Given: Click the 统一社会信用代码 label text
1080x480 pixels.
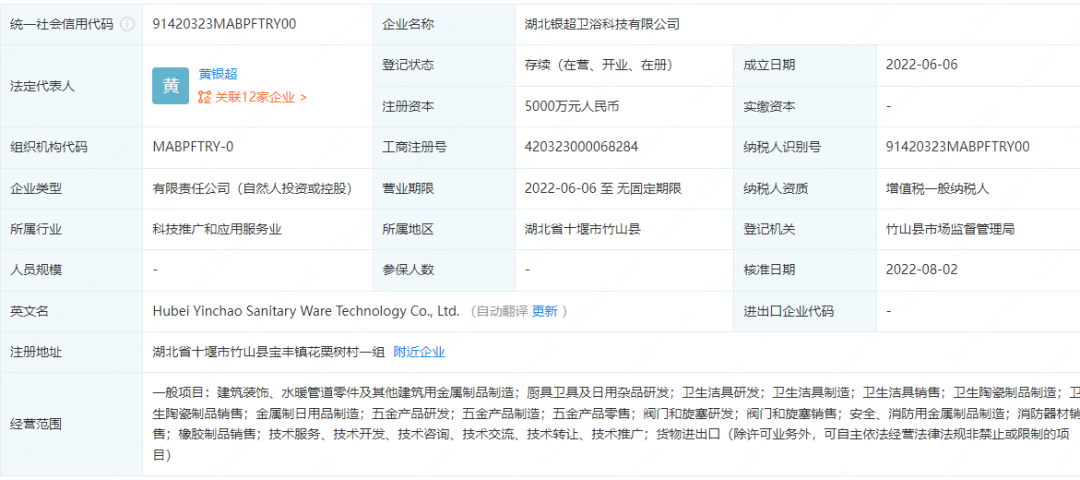Looking at the screenshot, I should (x=61, y=24).
